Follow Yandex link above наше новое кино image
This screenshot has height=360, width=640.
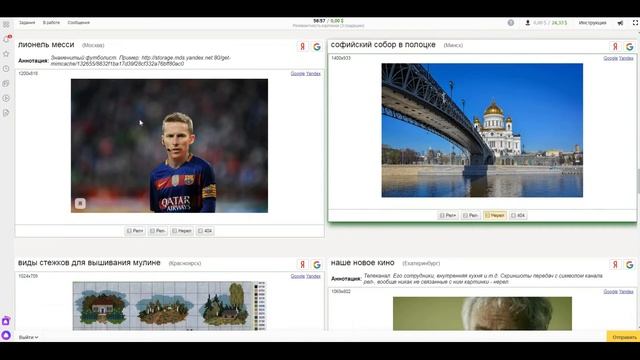click(x=626, y=291)
